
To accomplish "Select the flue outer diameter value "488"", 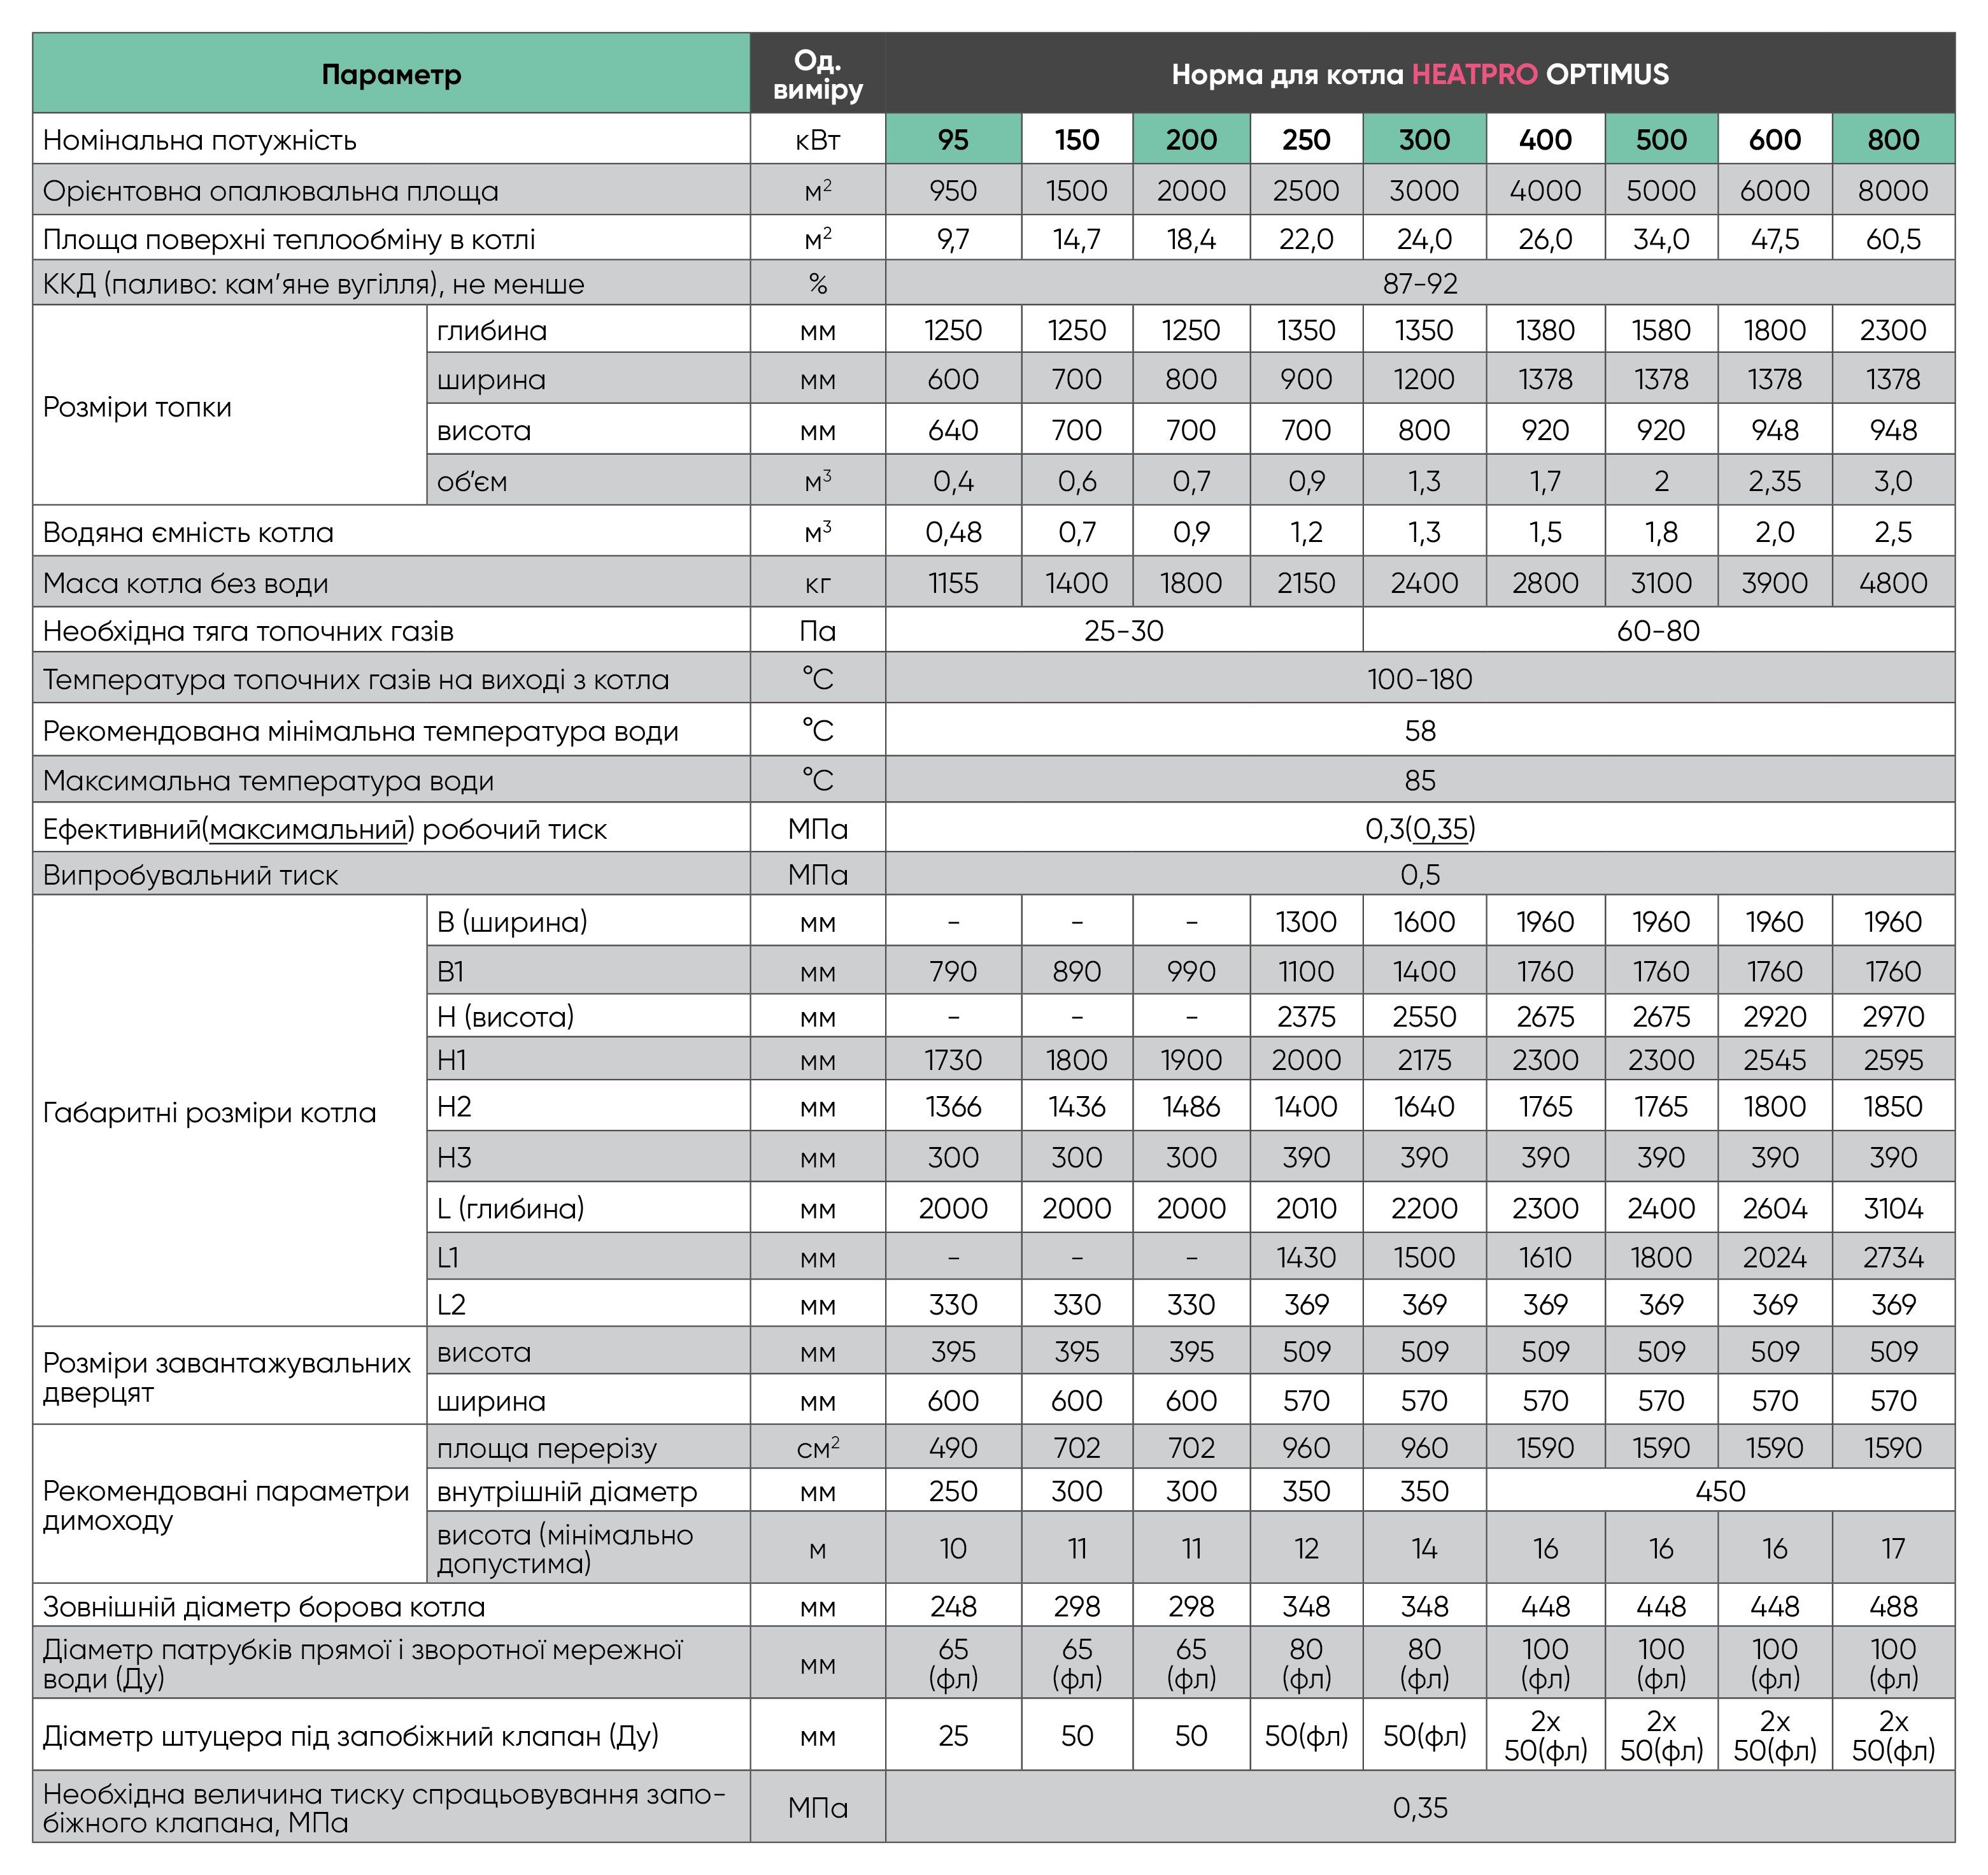I will pyautogui.click(x=1893, y=1606).
